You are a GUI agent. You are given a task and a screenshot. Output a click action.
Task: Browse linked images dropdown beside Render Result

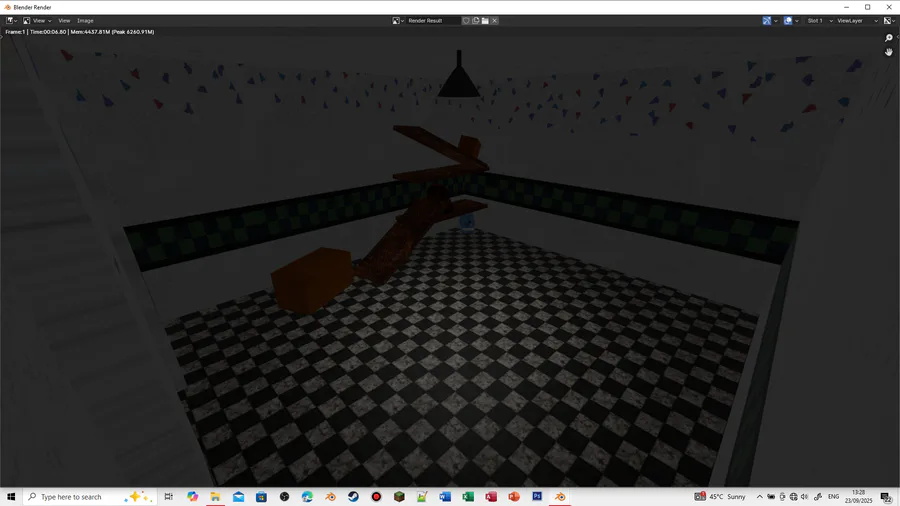point(398,21)
